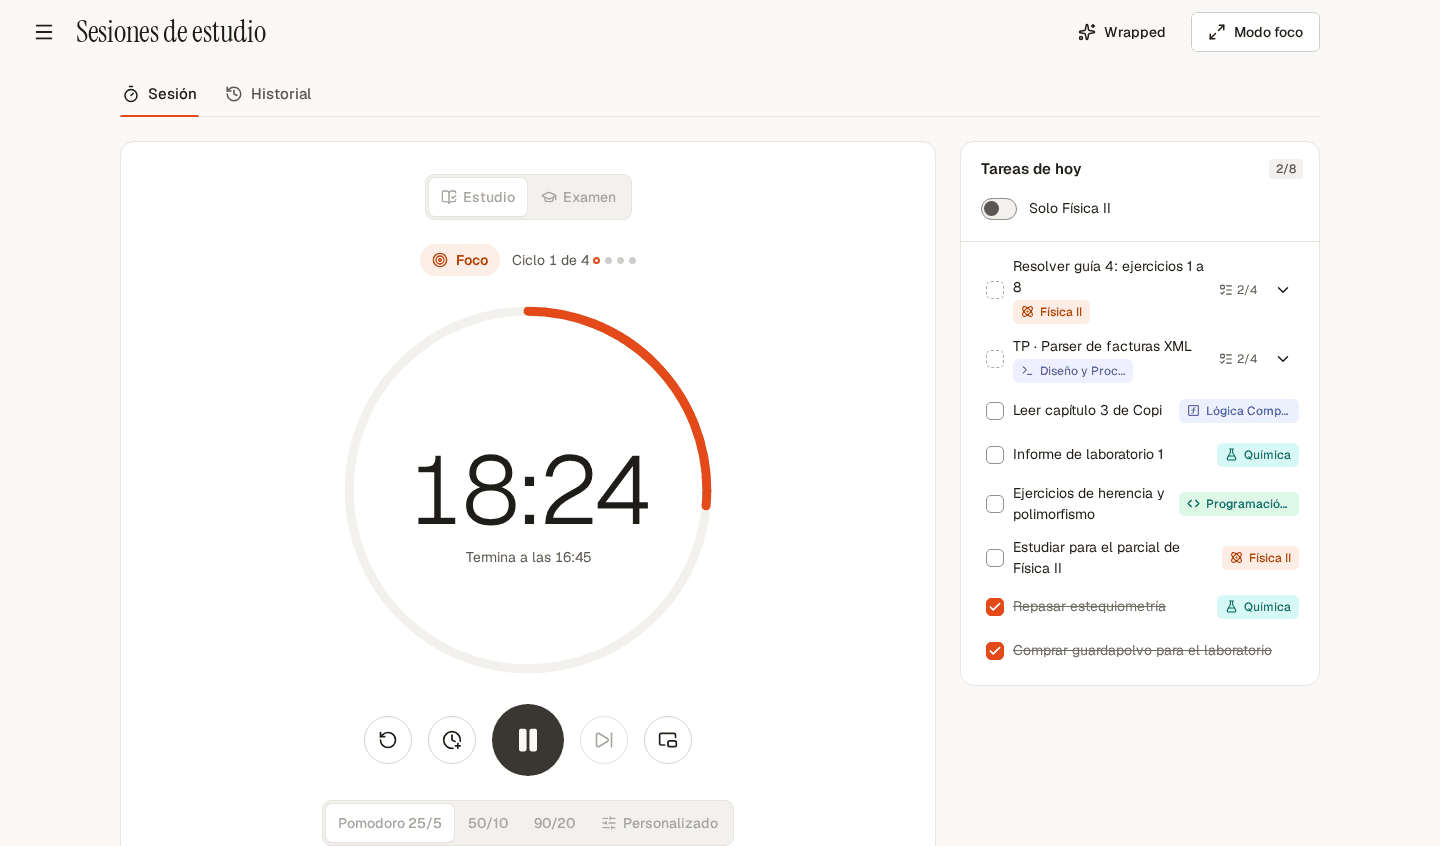Pause the running timer
Viewport: 1440px width, 846px height.
[528, 740]
